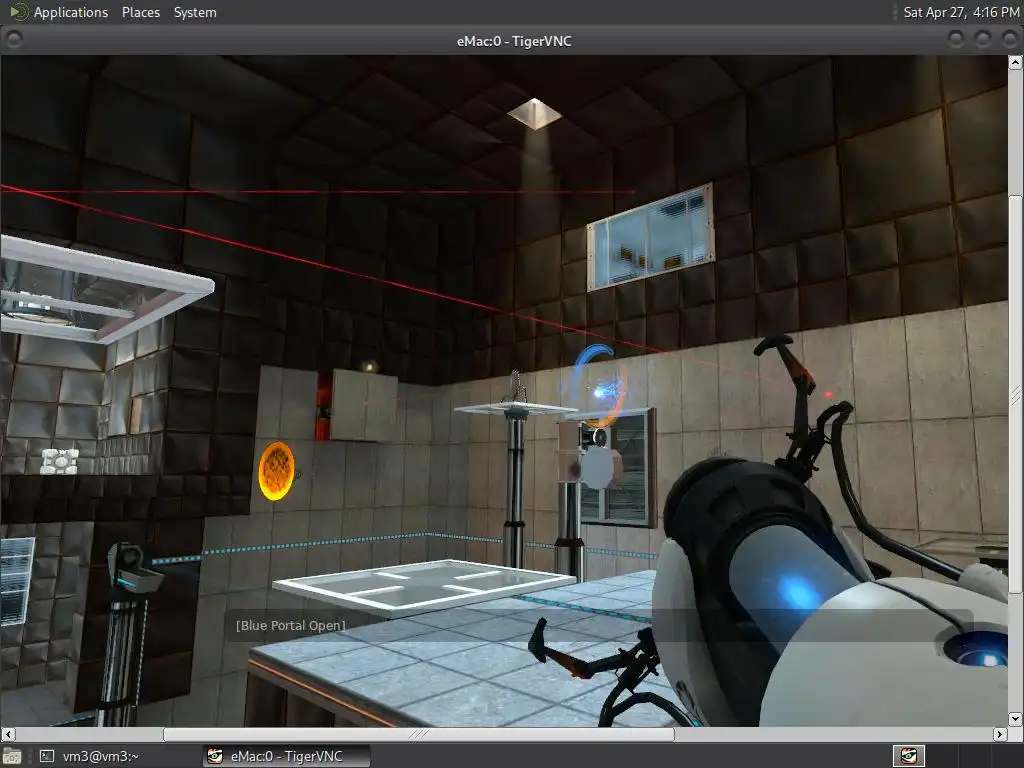Click the clock showing Sat Apr 27
This screenshot has width=1024, height=768.
pos(961,12)
